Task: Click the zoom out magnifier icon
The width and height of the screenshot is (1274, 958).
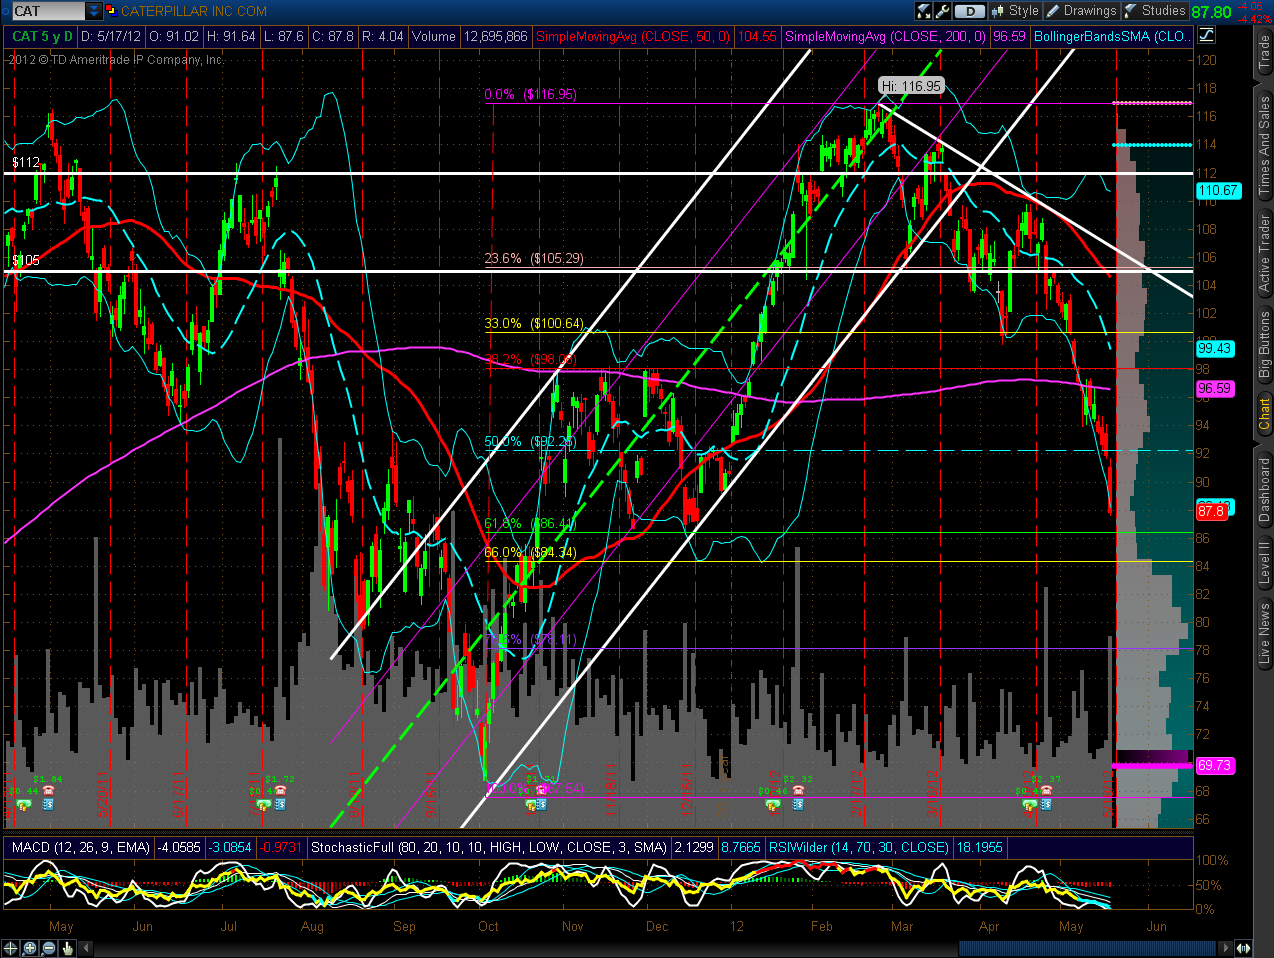Action: click(x=49, y=948)
